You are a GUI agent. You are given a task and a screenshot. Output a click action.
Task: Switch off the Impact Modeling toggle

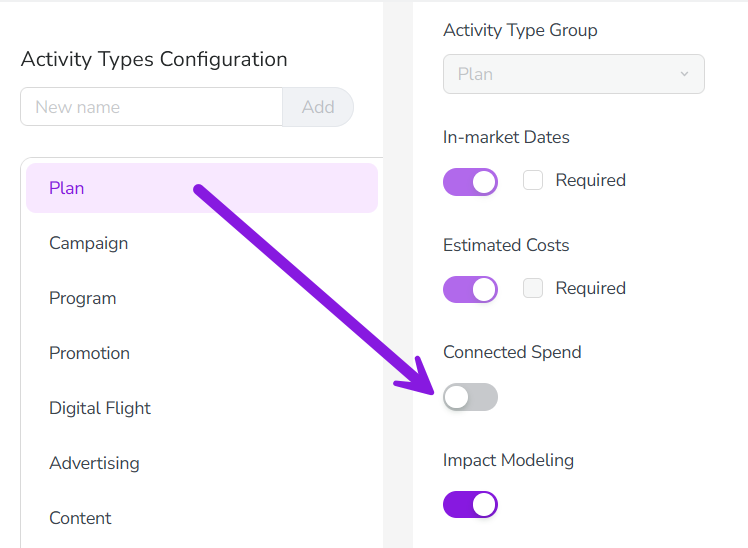(x=470, y=505)
